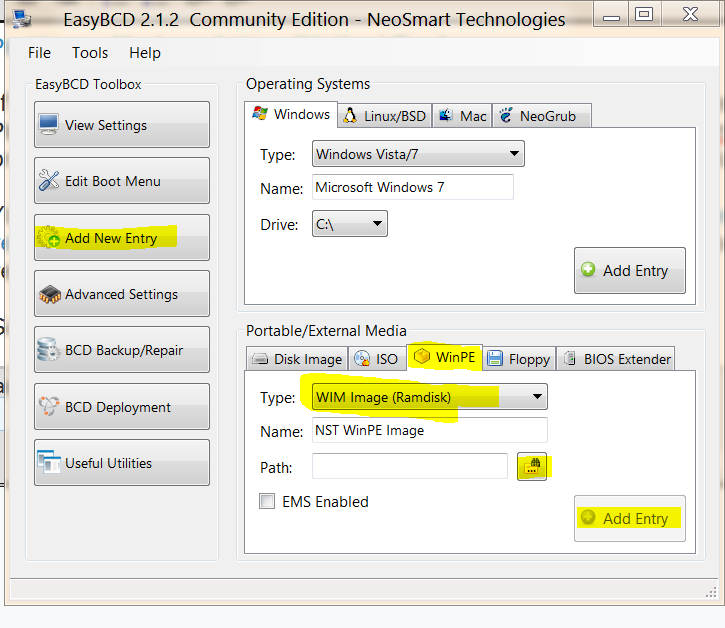Open the File menu
Viewport: 725px width, 628px height.
pyautogui.click(x=39, y=53)
